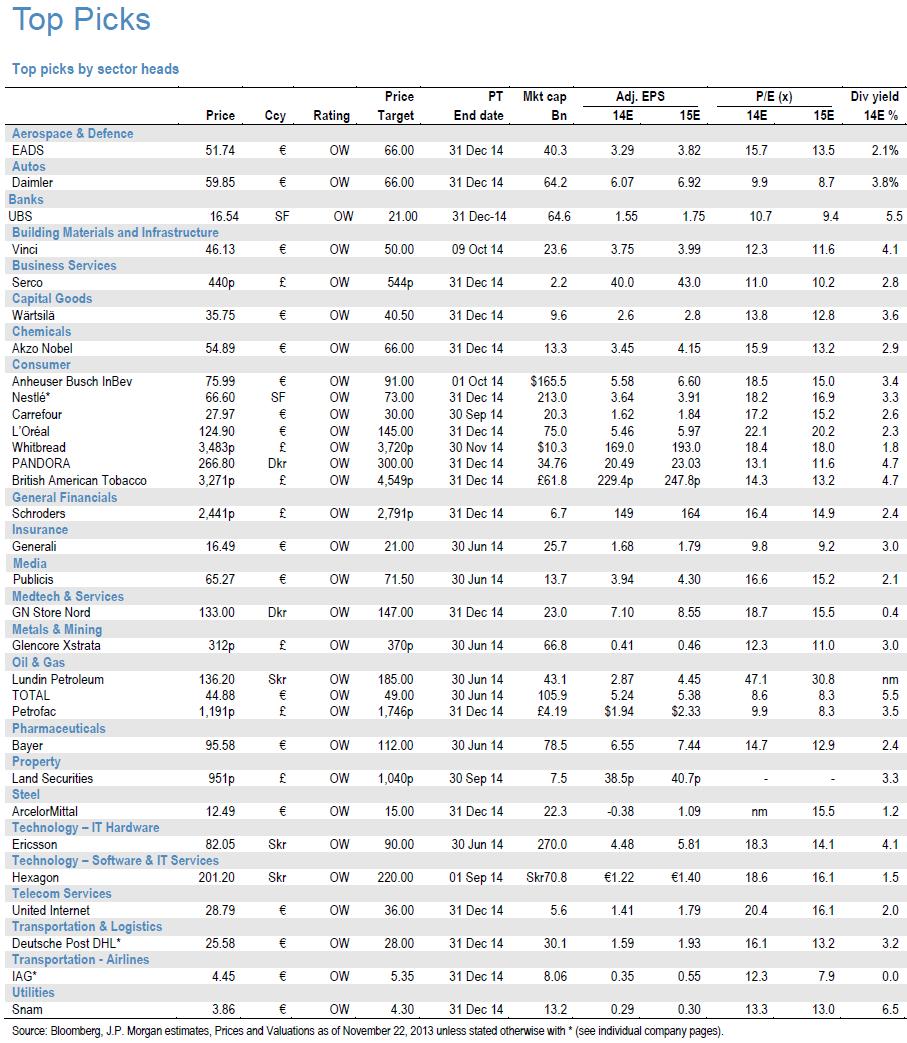Select the GN Store Nord name
Screen dimensions: 907x1043
click(51, 613)
